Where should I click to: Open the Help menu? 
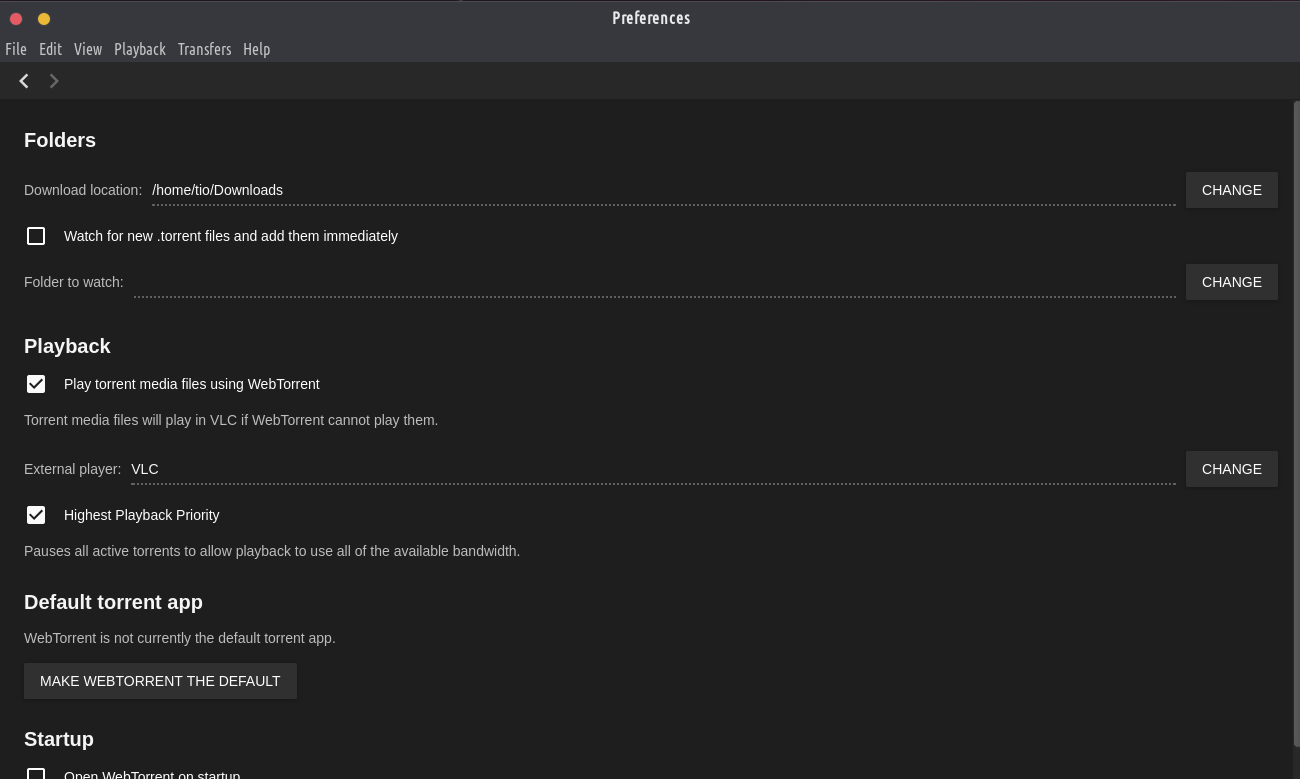(256, 49)
